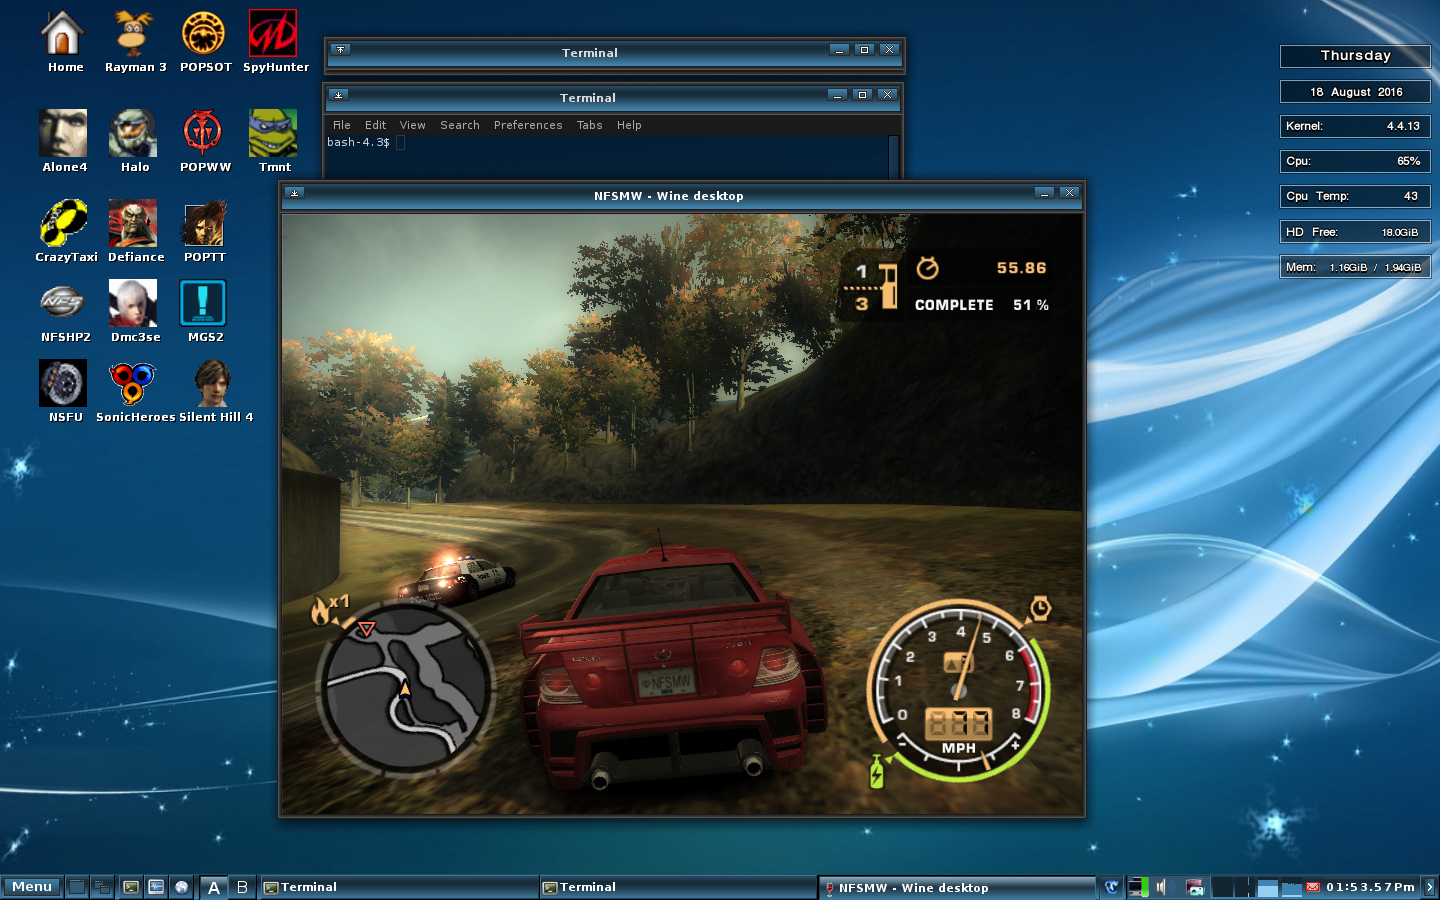Viewport: 1440px width, 900px height.
Task: Open the File menu in Terminal
Action: [x=342, y=125]
